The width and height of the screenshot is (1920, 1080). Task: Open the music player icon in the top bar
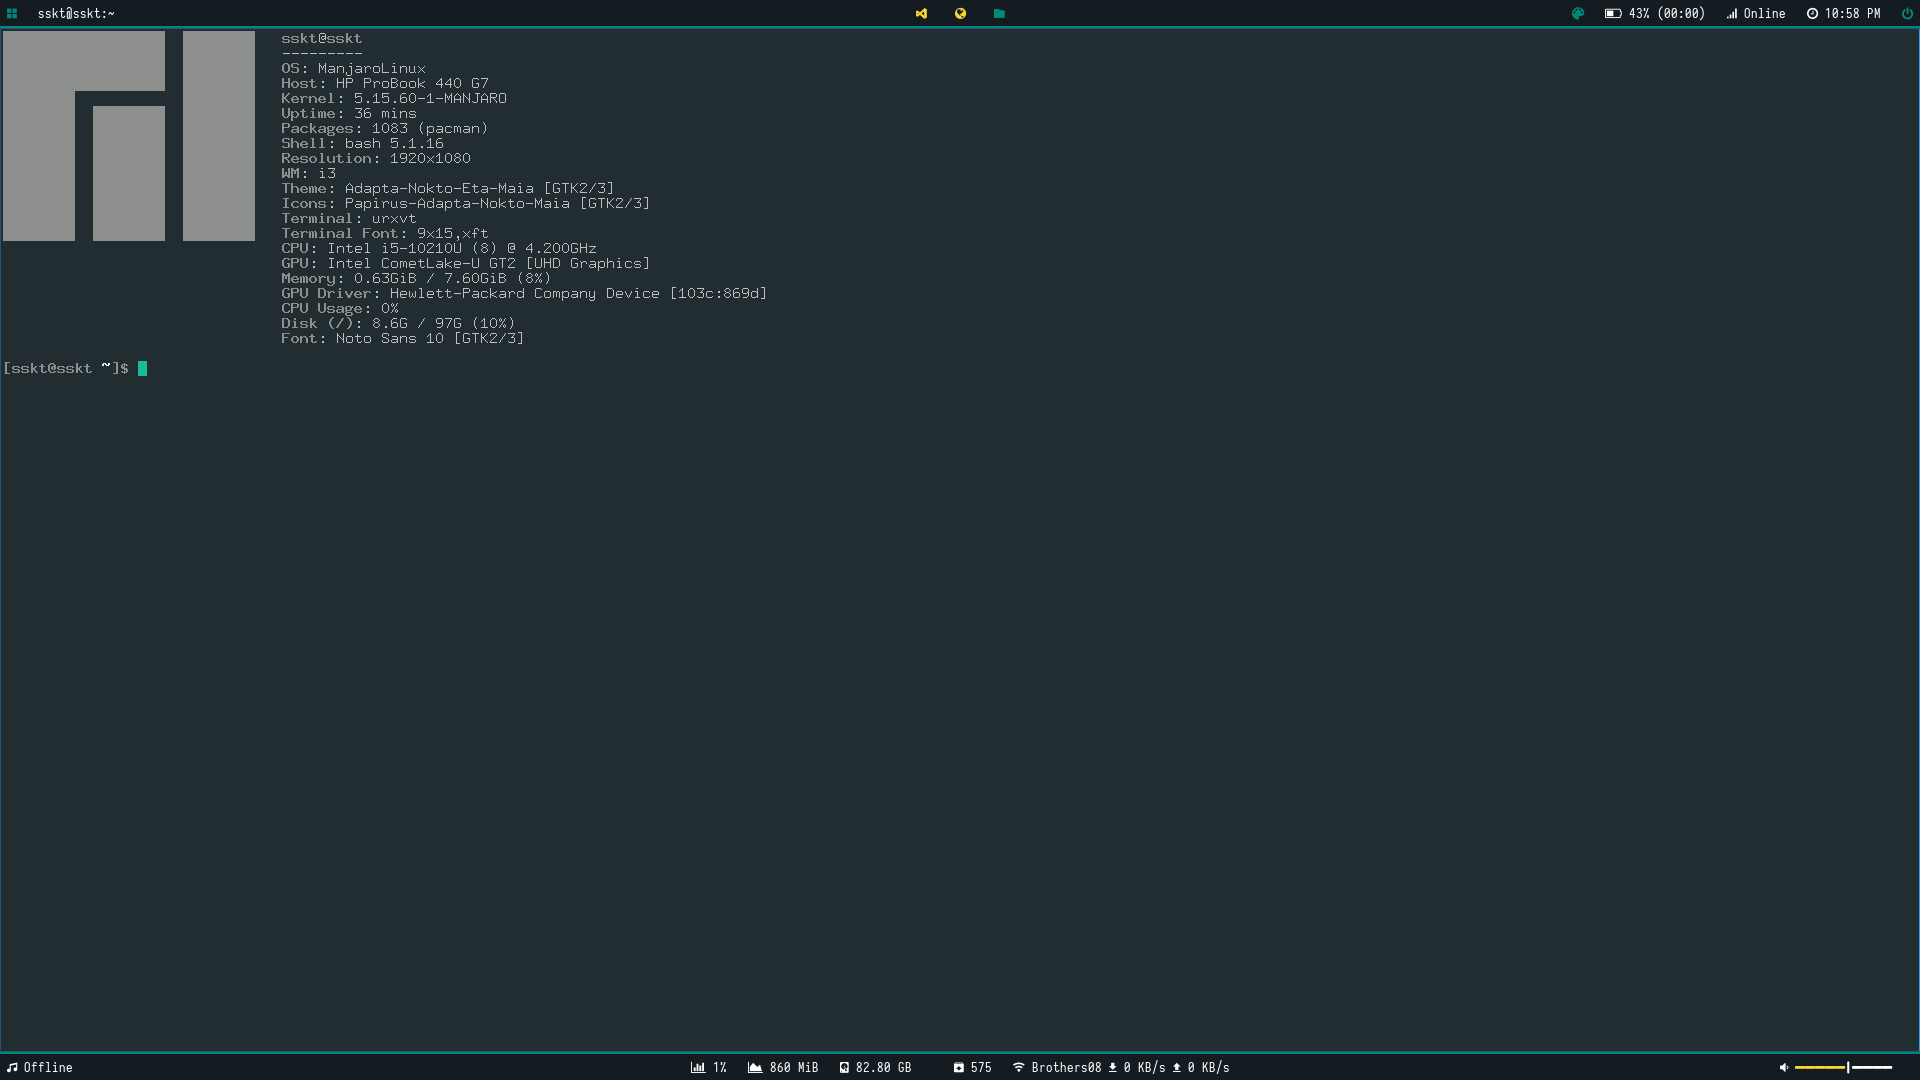coord(921,14)
